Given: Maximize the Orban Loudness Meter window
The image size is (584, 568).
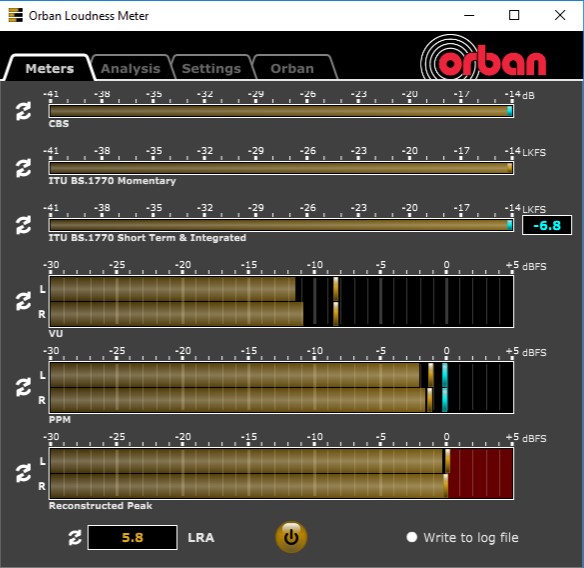Looking at the screenshot, I should click(x=514, y=15).
